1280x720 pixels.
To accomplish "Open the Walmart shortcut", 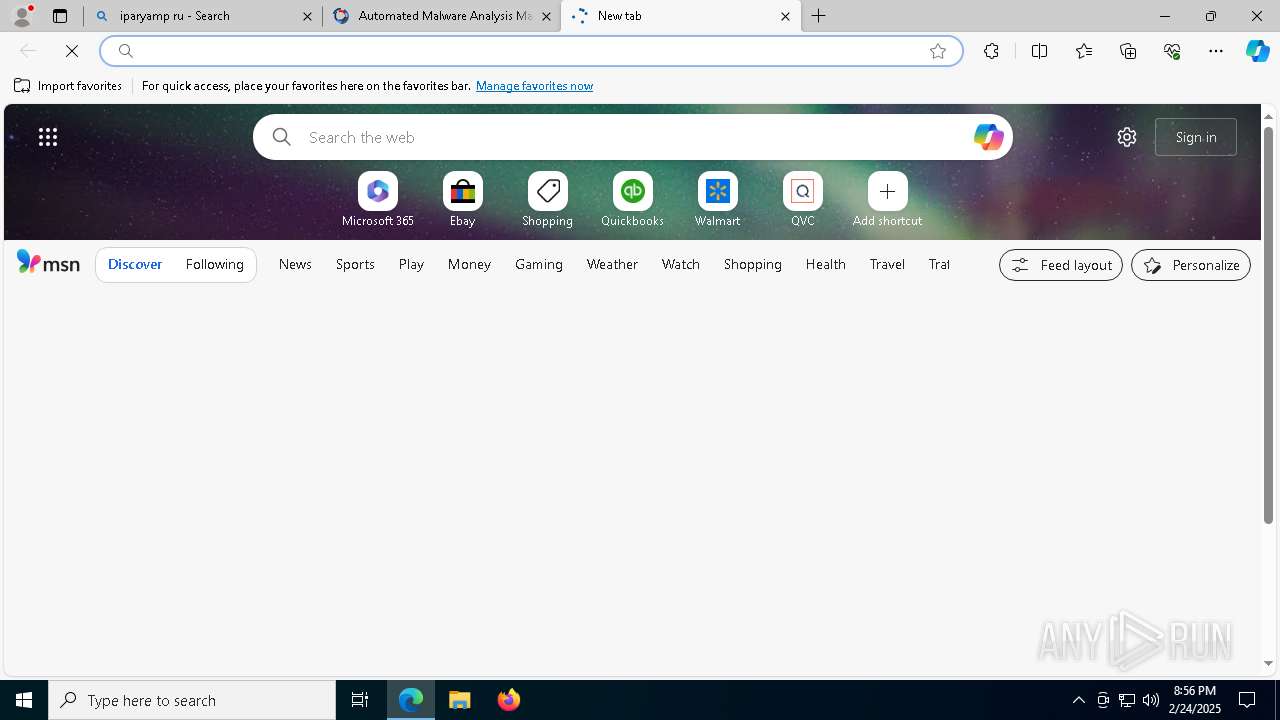I will click(x=718, y=199).
